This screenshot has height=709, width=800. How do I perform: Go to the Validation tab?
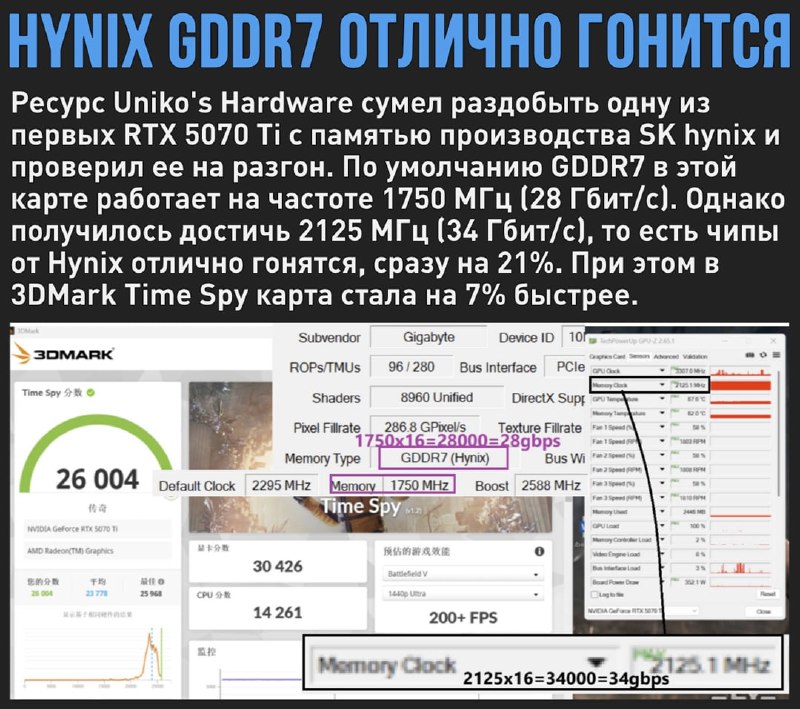click(695, 357)
